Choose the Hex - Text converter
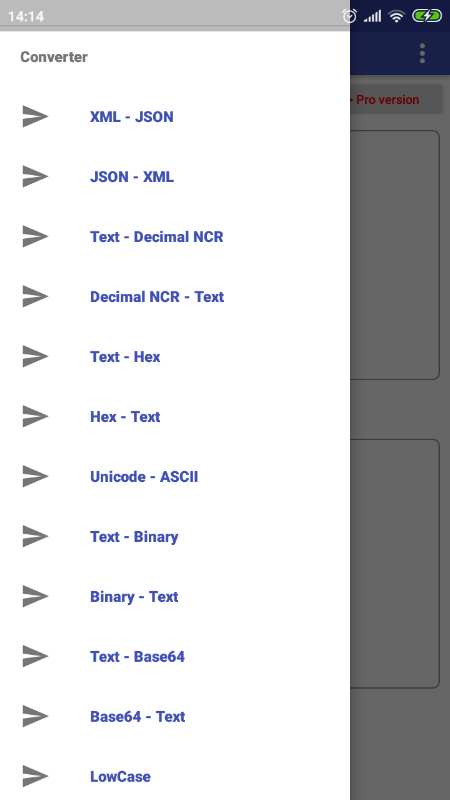Image resolution: width=450 pixels, height=800 pixels. pos(175,416)
